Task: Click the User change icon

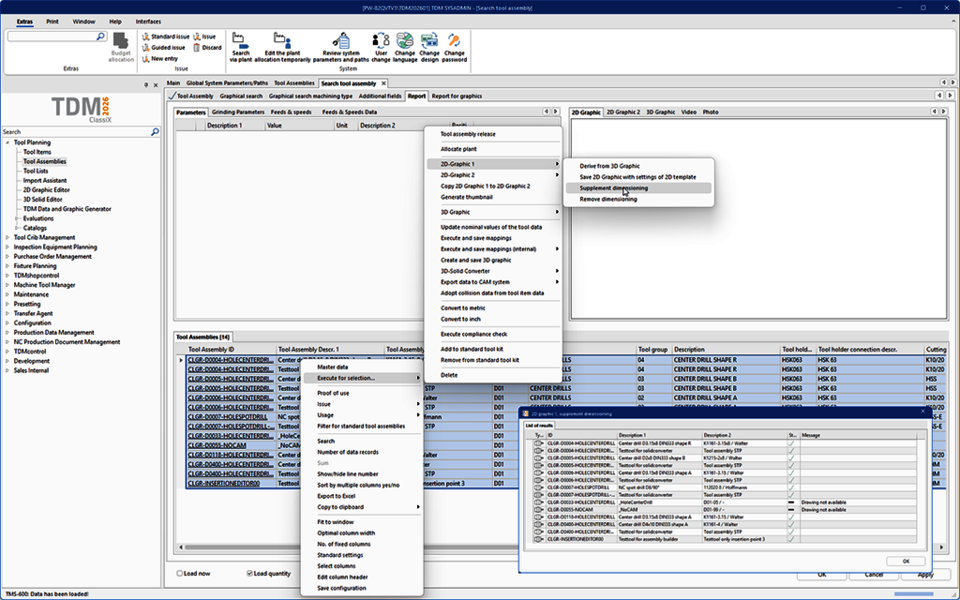Action: tap(381, 41)
